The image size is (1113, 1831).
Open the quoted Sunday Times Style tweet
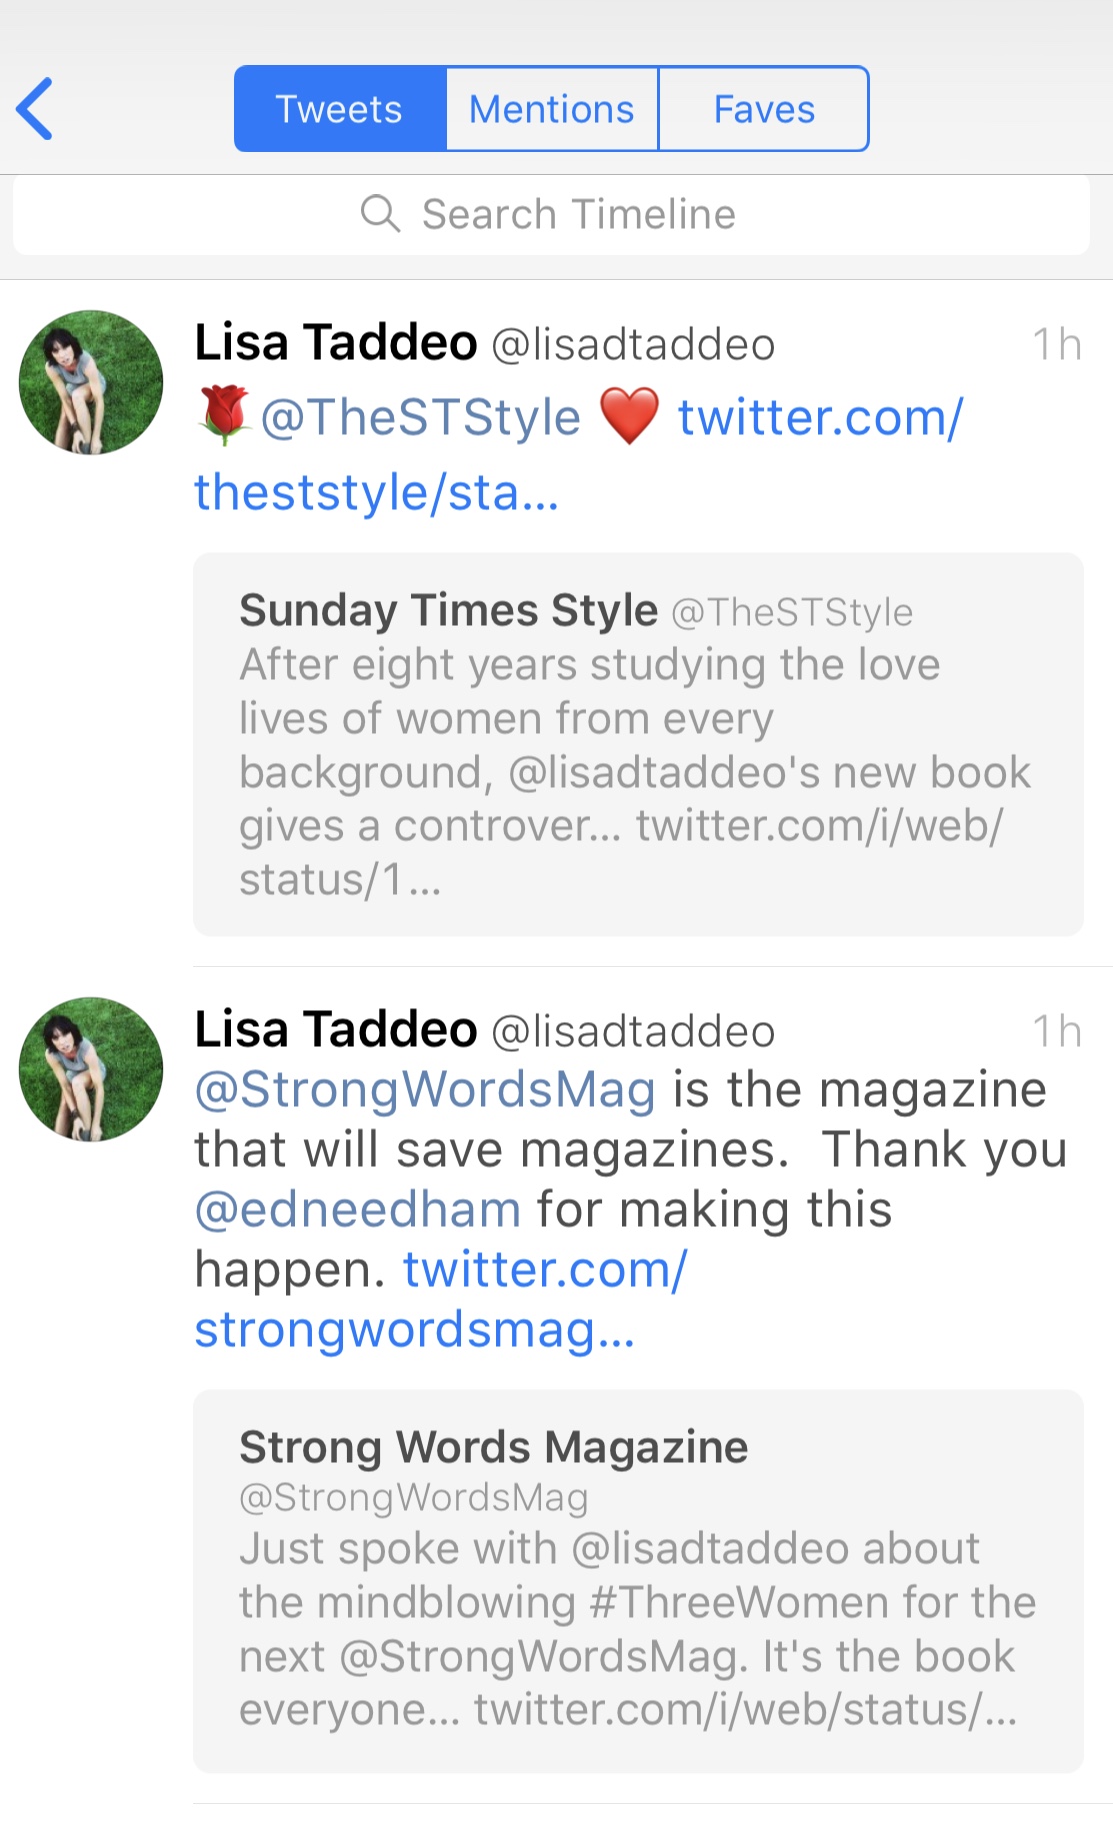pyautogui.click(x=638, y=744)
